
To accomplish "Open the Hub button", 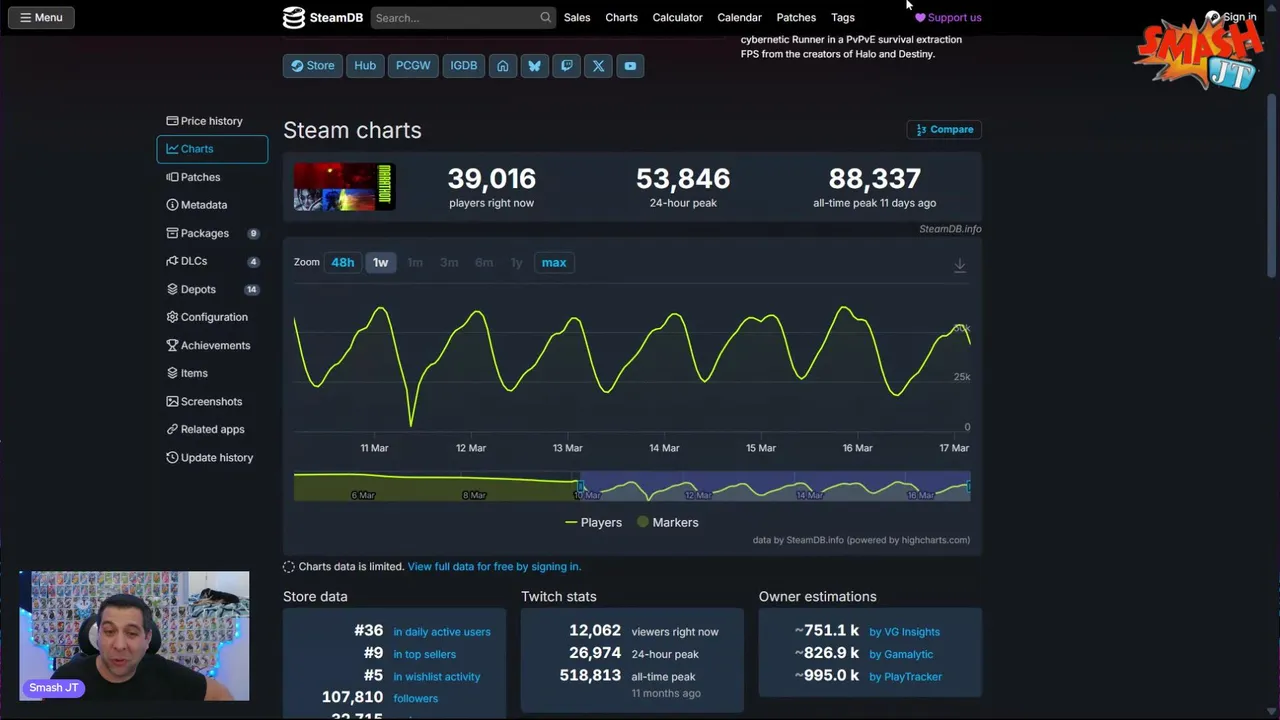I will point(365,65).
